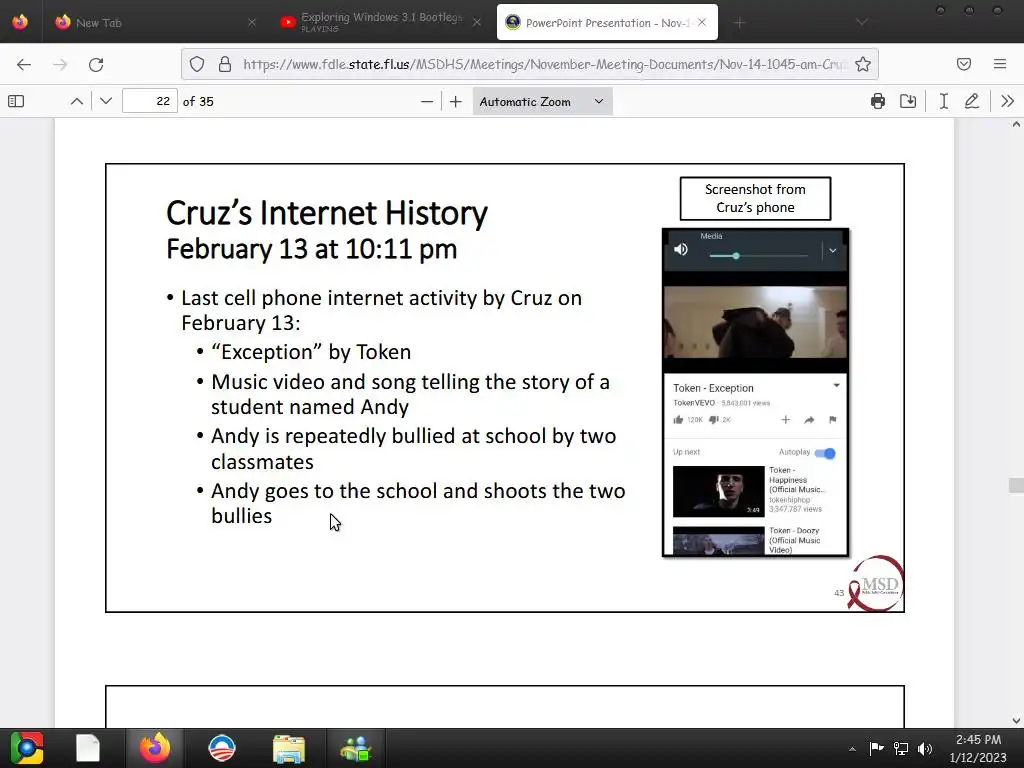Image resolution: width=1024 pixels, height=768 pixels.
Task: Show hidden system tray icons
Action: (x=852, y=749)
